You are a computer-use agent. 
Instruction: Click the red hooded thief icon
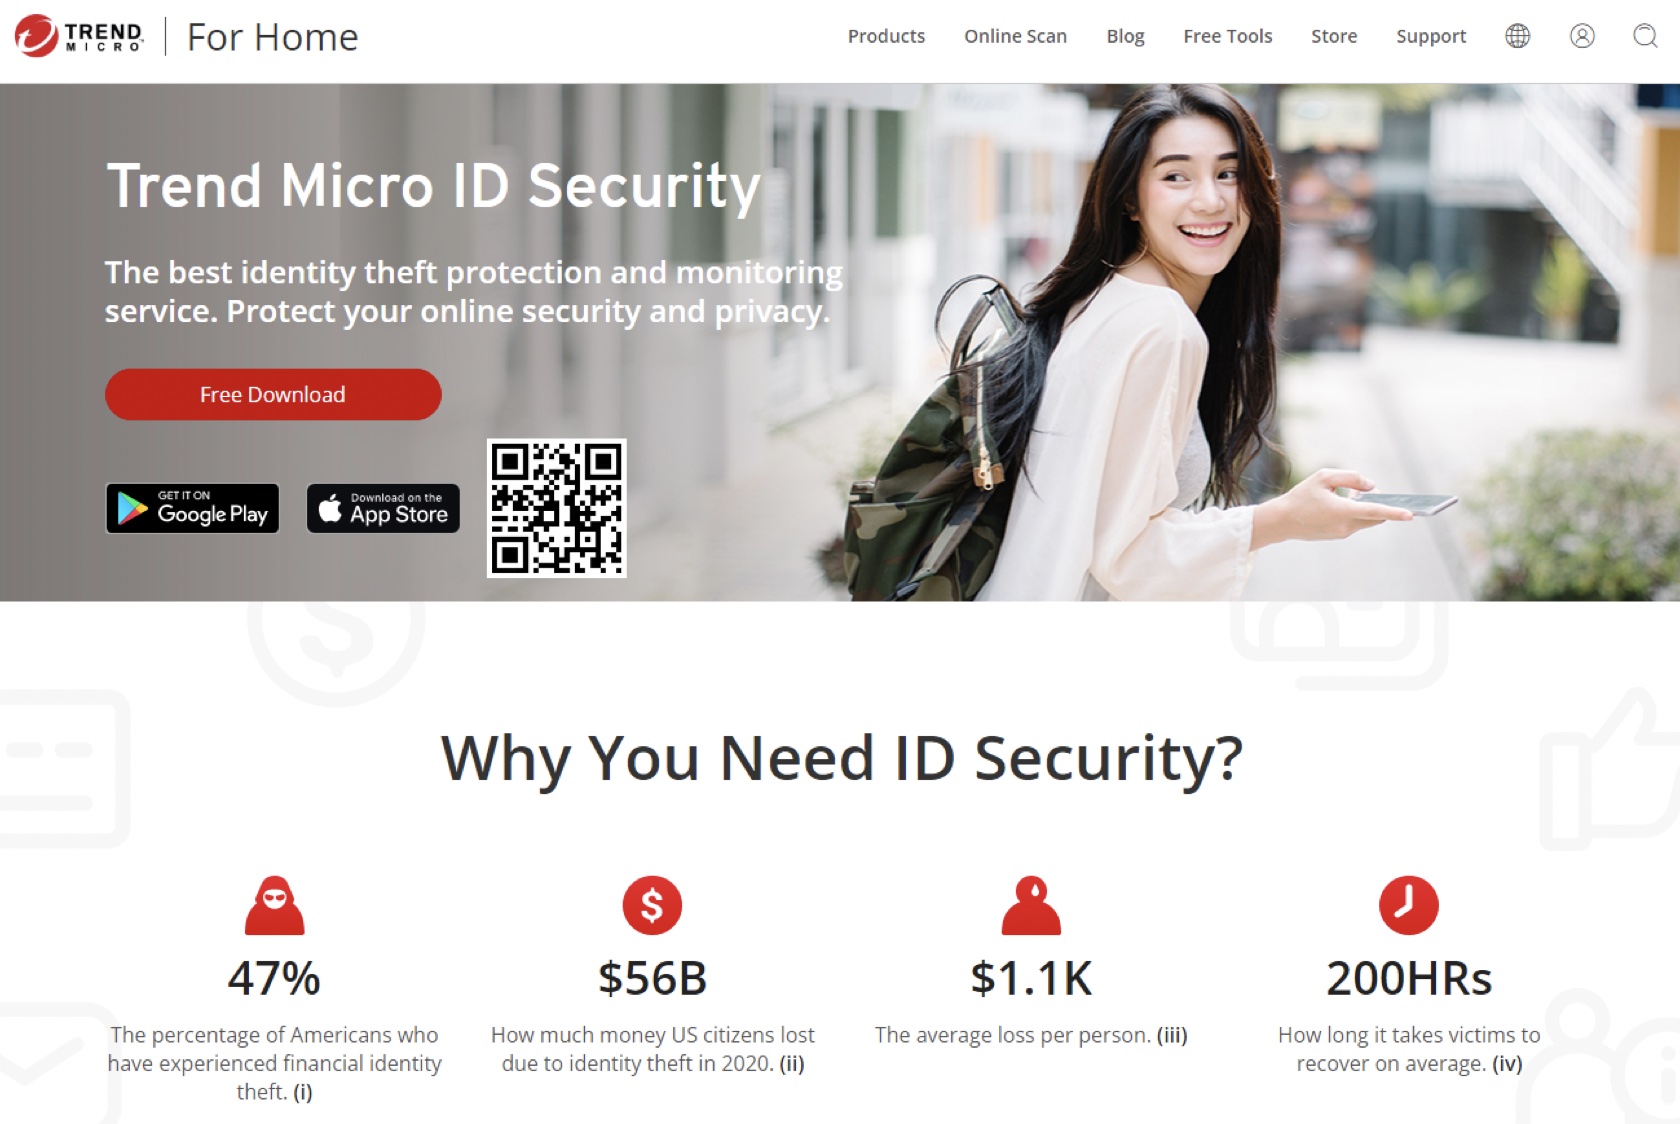pyautogui.click(x=274, y=905)
